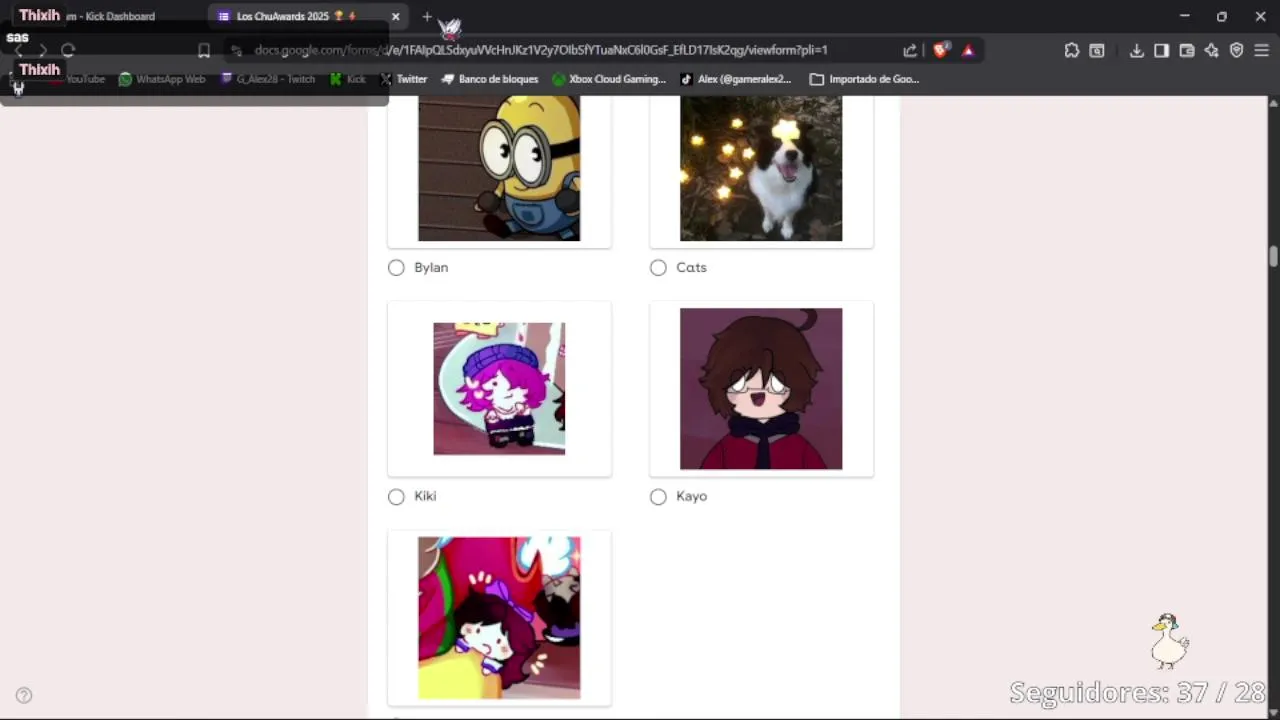Go forward in browser history
Viewport: 1280px width, 720px height.
(x=43, y=50)
